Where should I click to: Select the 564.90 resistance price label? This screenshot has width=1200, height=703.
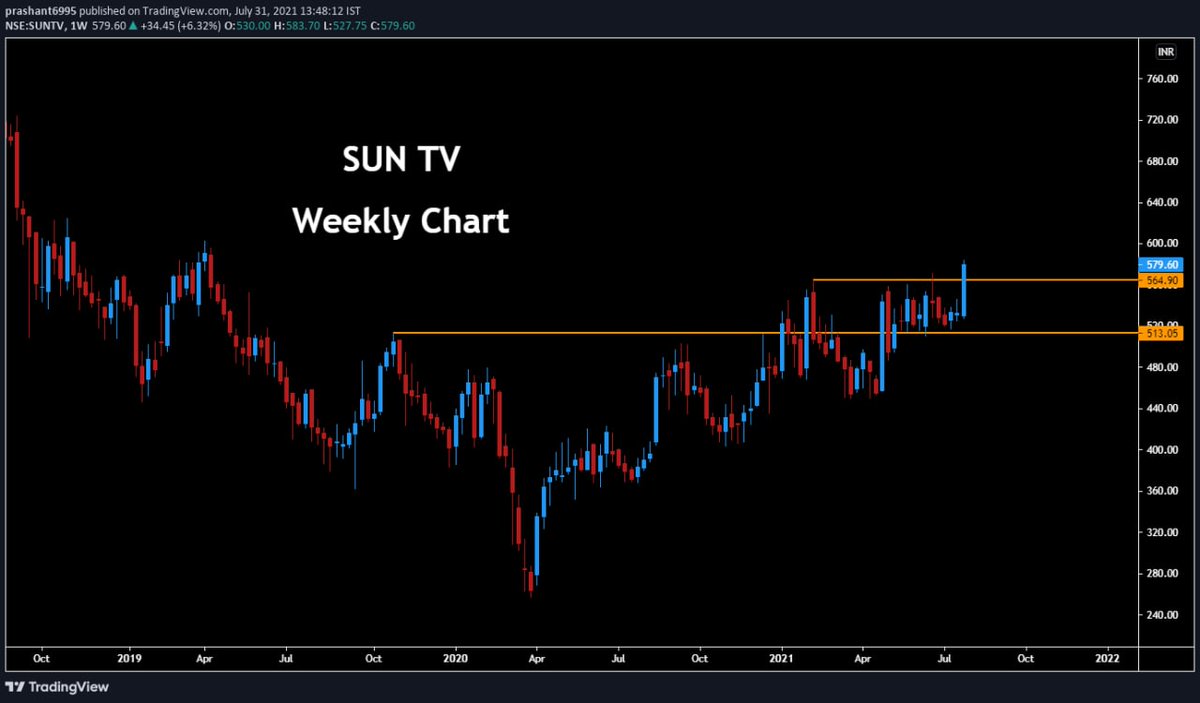[x=1160, y=281]
